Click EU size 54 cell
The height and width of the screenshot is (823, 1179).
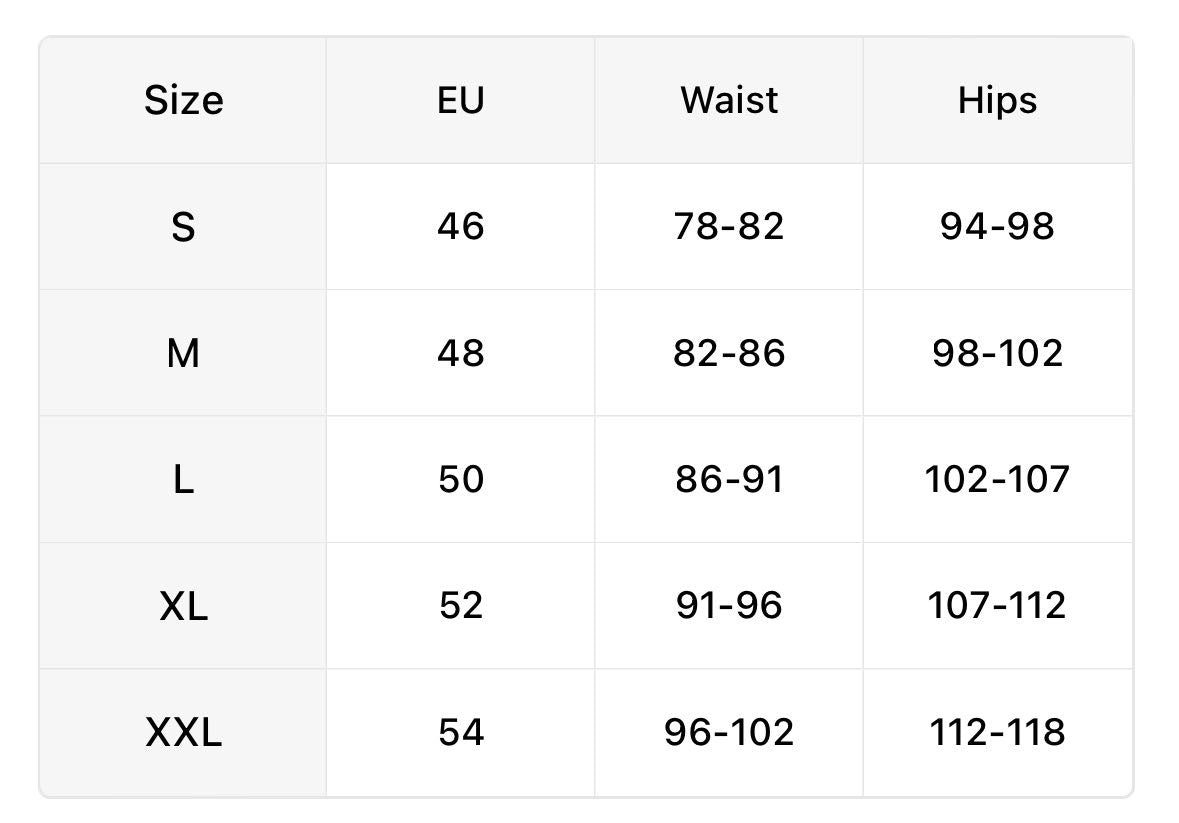(x=460, y=733)
